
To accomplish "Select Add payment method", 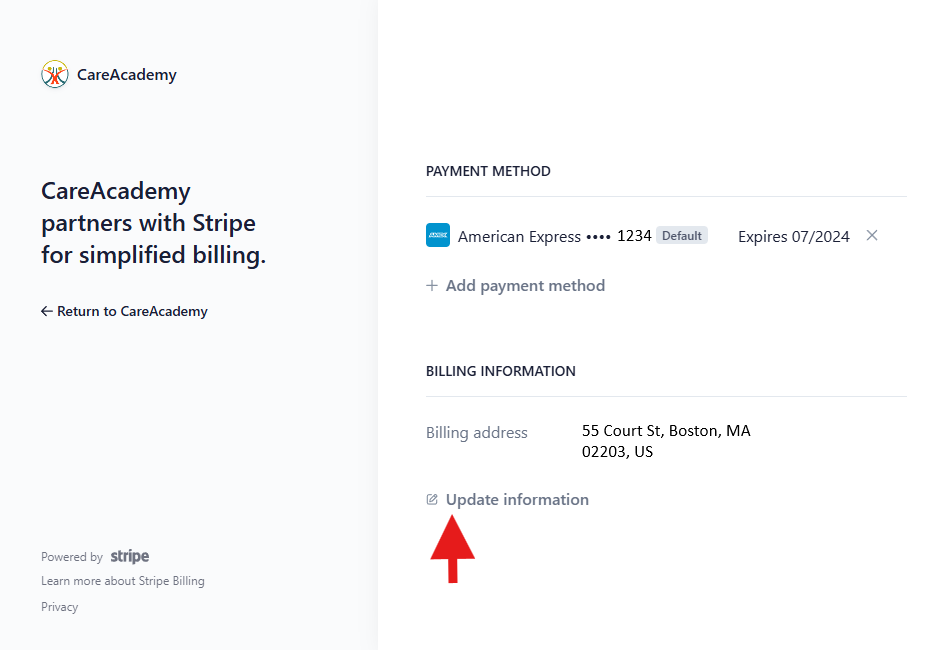I will 516,285.
